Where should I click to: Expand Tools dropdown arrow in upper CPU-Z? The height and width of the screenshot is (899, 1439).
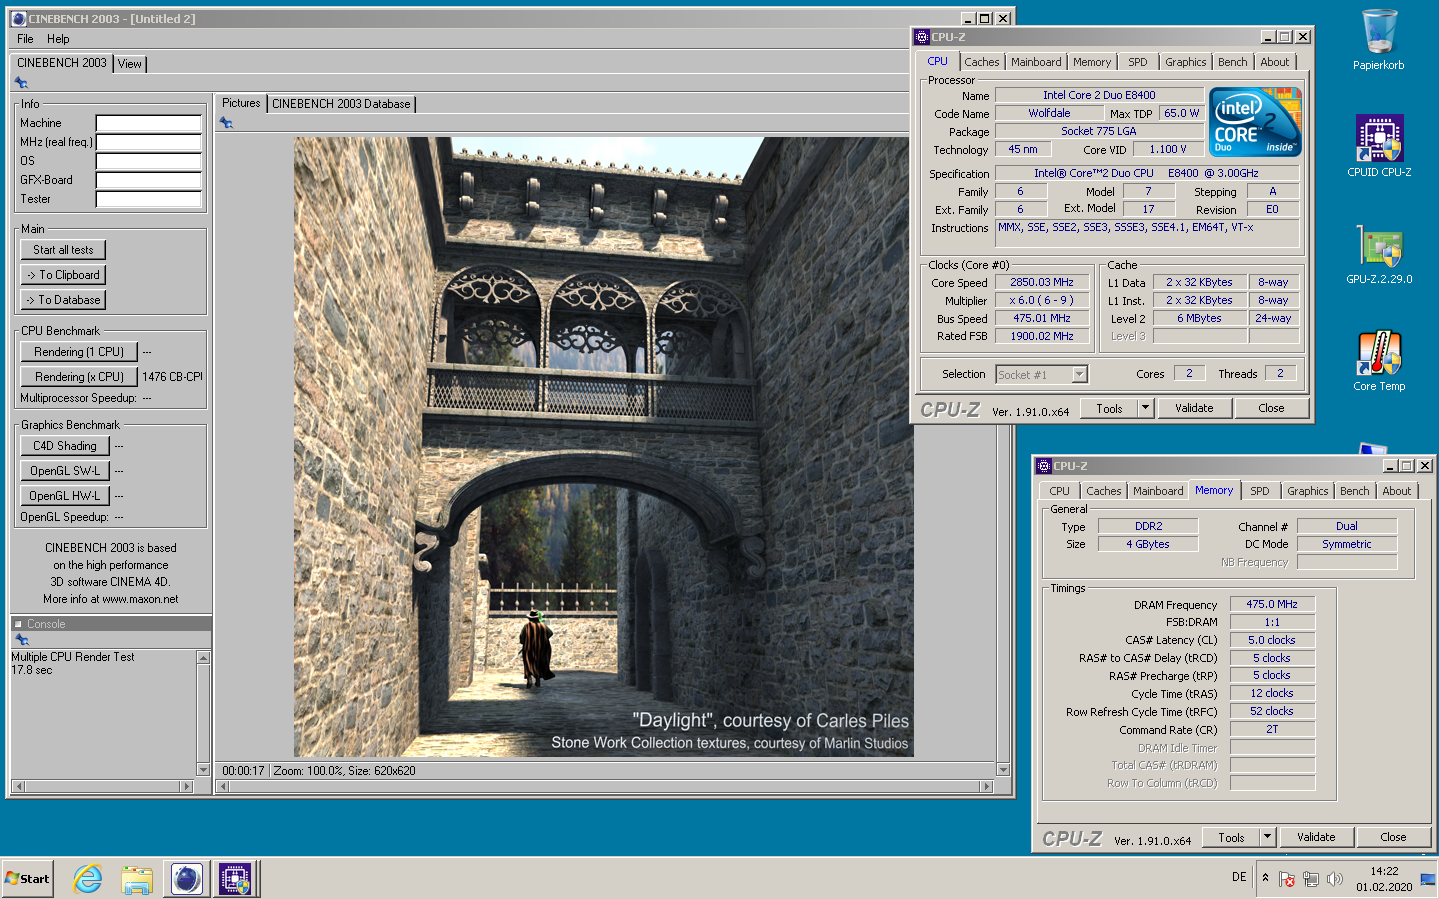point(1146,408)
